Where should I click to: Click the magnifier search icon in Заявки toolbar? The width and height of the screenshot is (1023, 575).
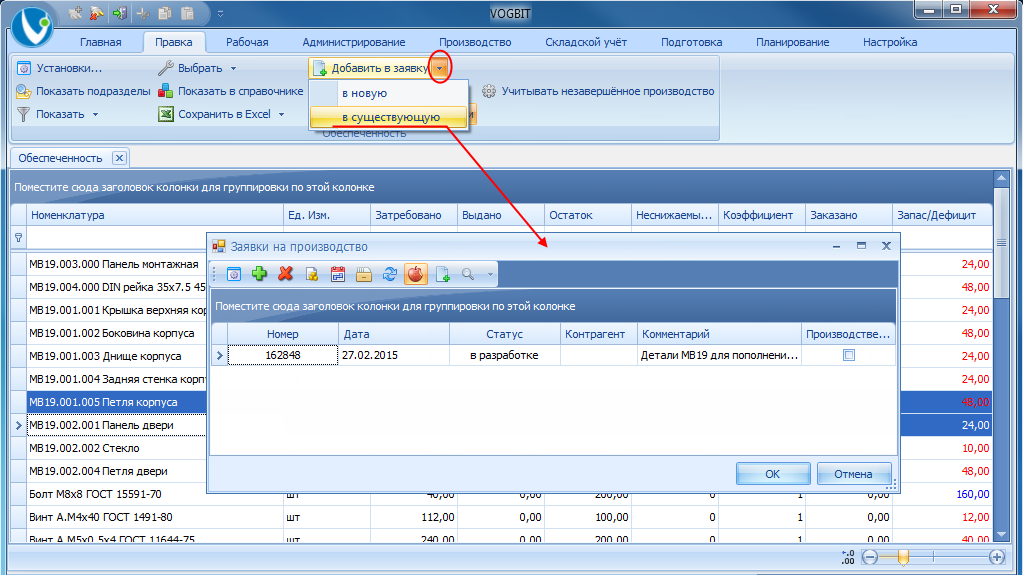click(x=468, y=274)
